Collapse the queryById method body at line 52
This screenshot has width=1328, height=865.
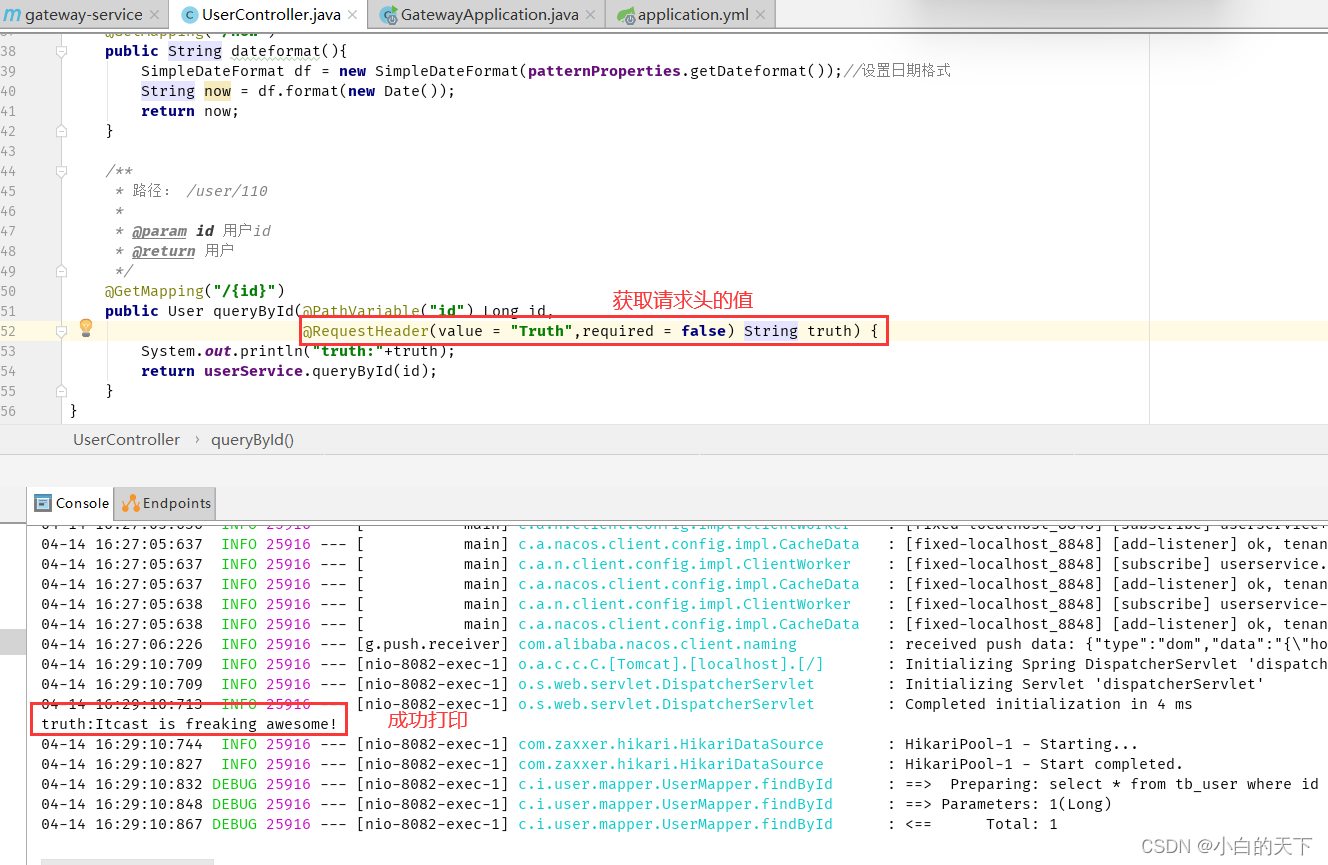pyautogui.click(x=62, y=331)
